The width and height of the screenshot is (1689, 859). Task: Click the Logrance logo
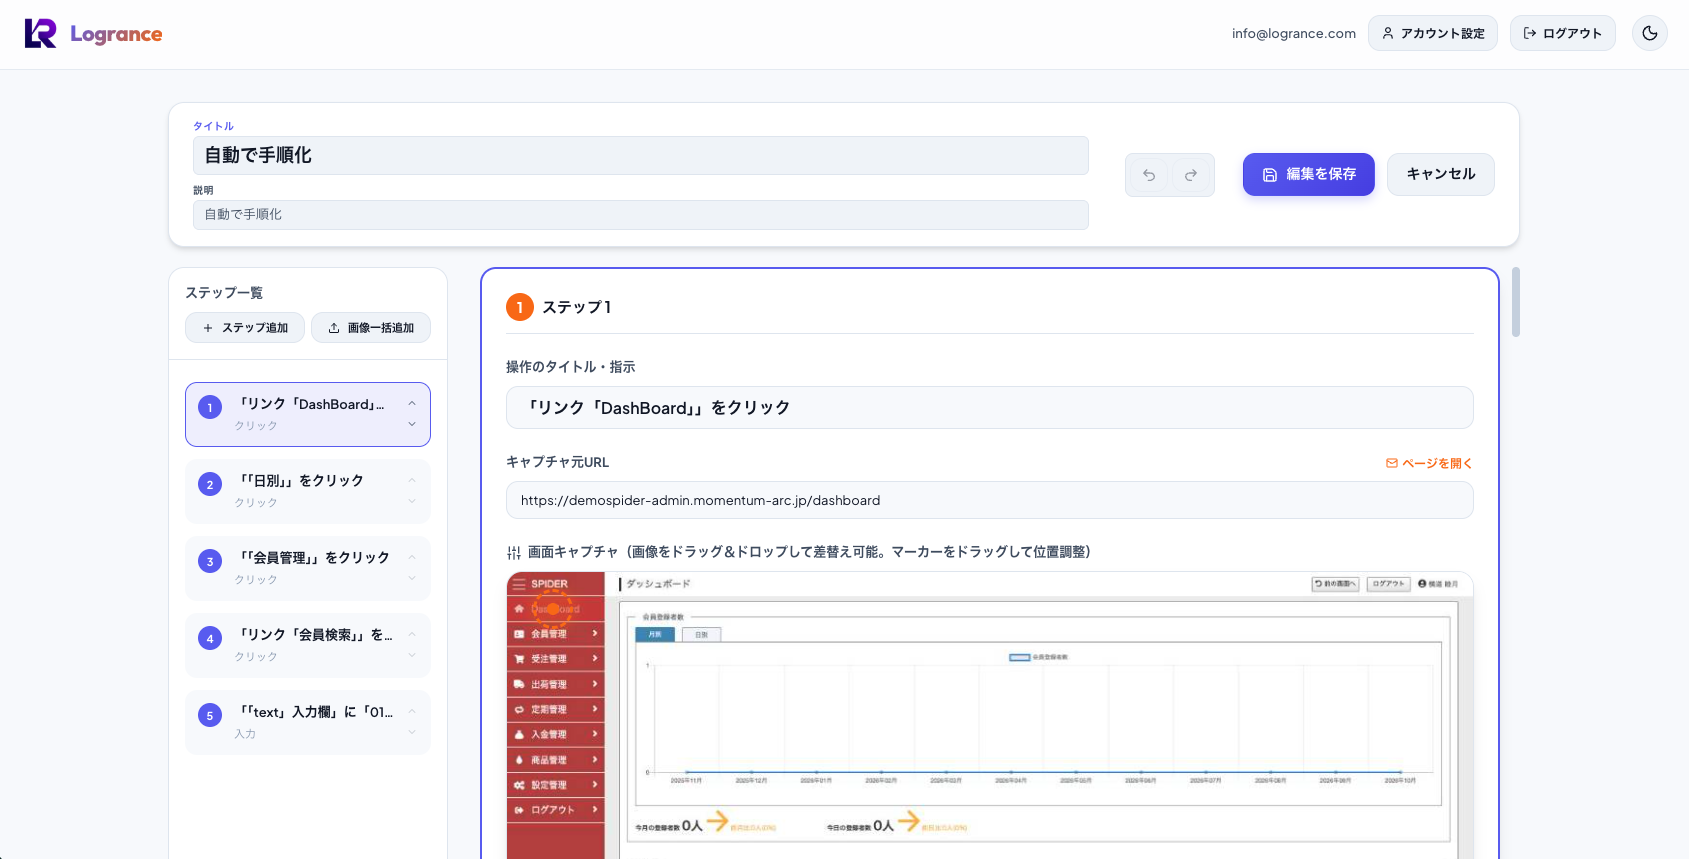coord(93,34)
